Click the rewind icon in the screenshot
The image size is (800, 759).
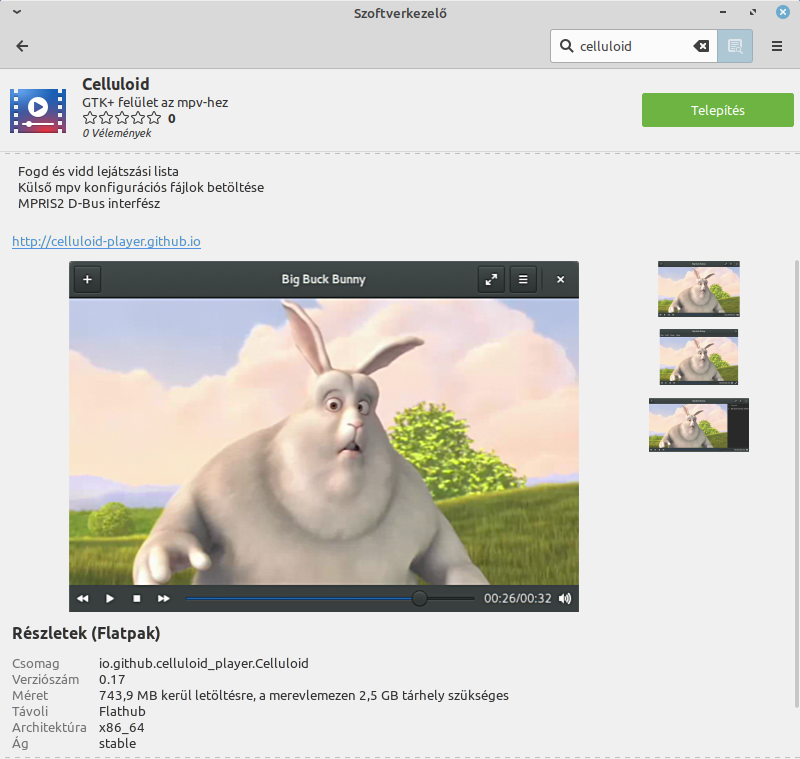(83, 598)
